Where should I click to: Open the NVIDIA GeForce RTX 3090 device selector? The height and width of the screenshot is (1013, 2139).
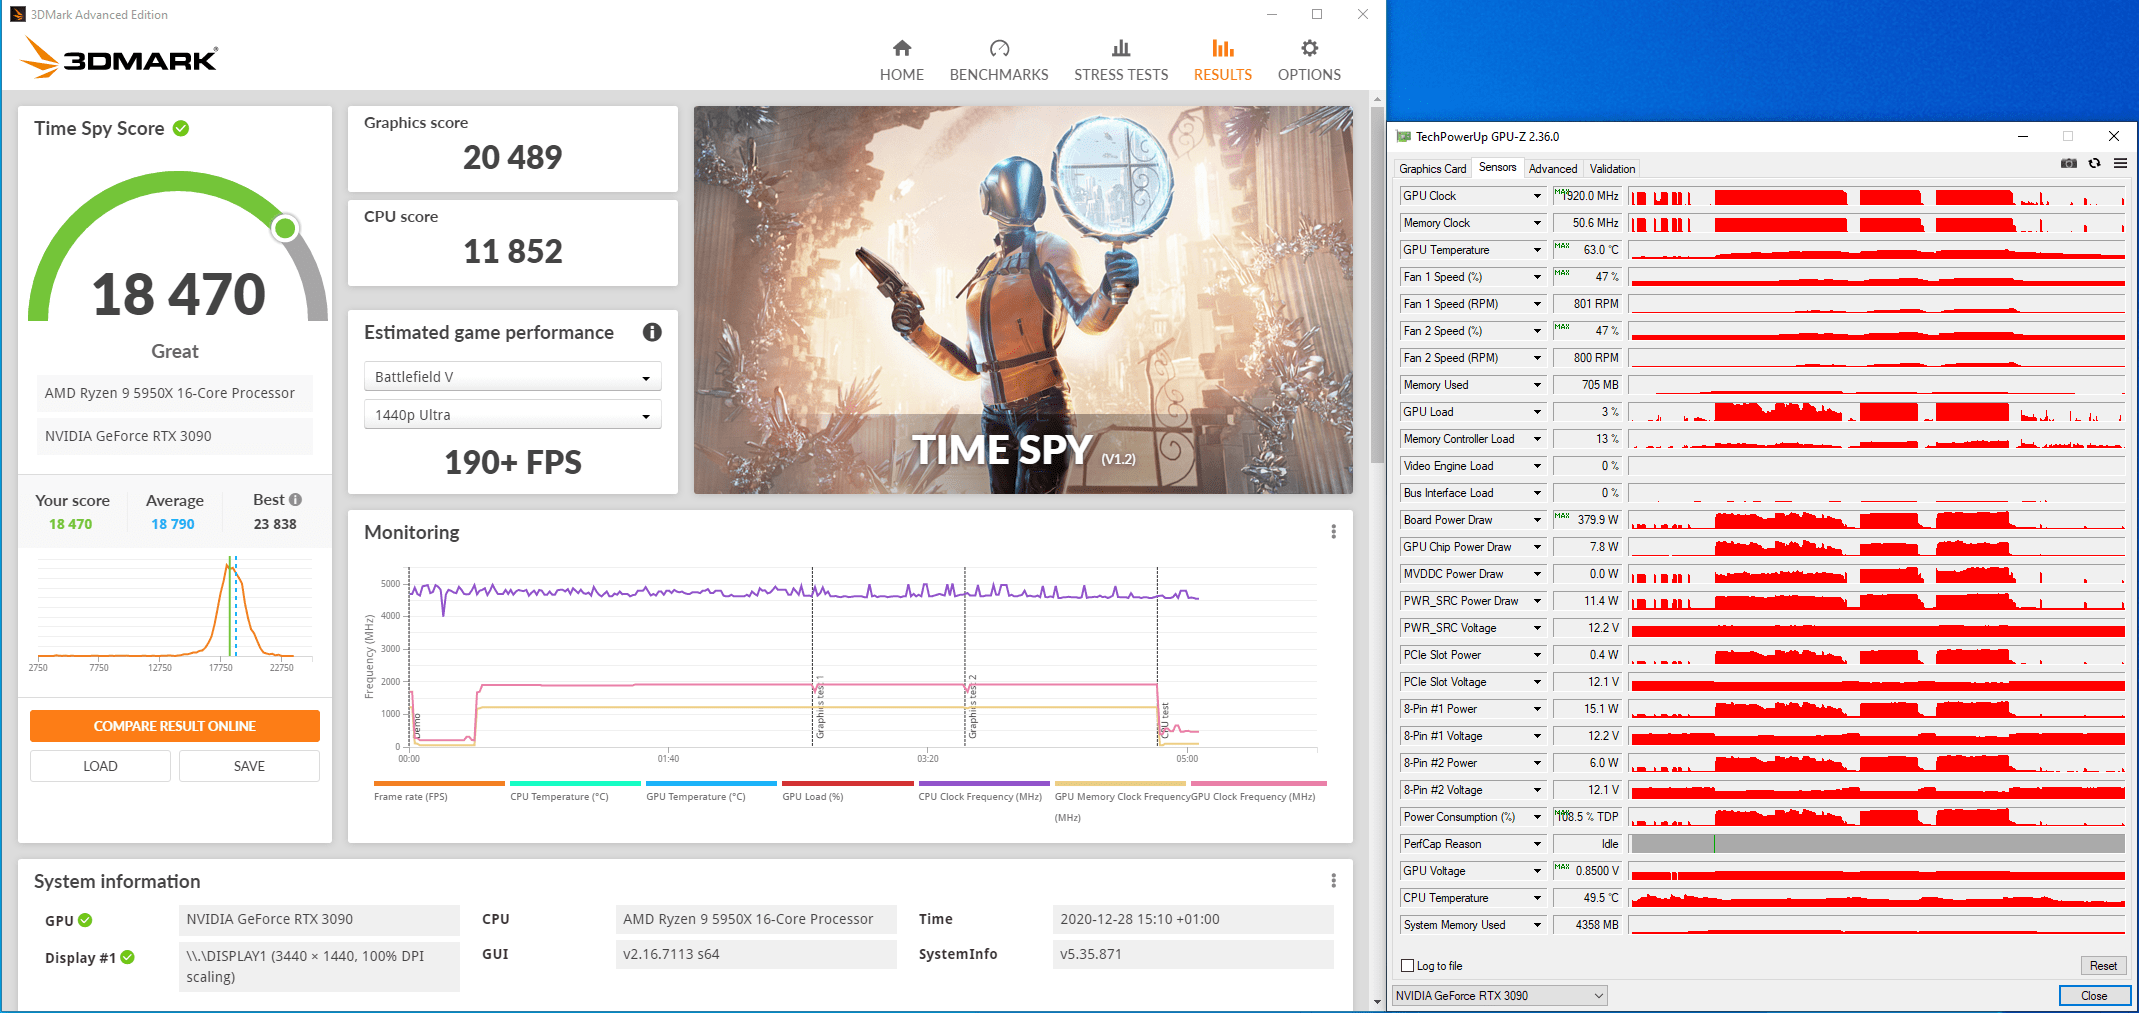click(x=1499, y=996)
